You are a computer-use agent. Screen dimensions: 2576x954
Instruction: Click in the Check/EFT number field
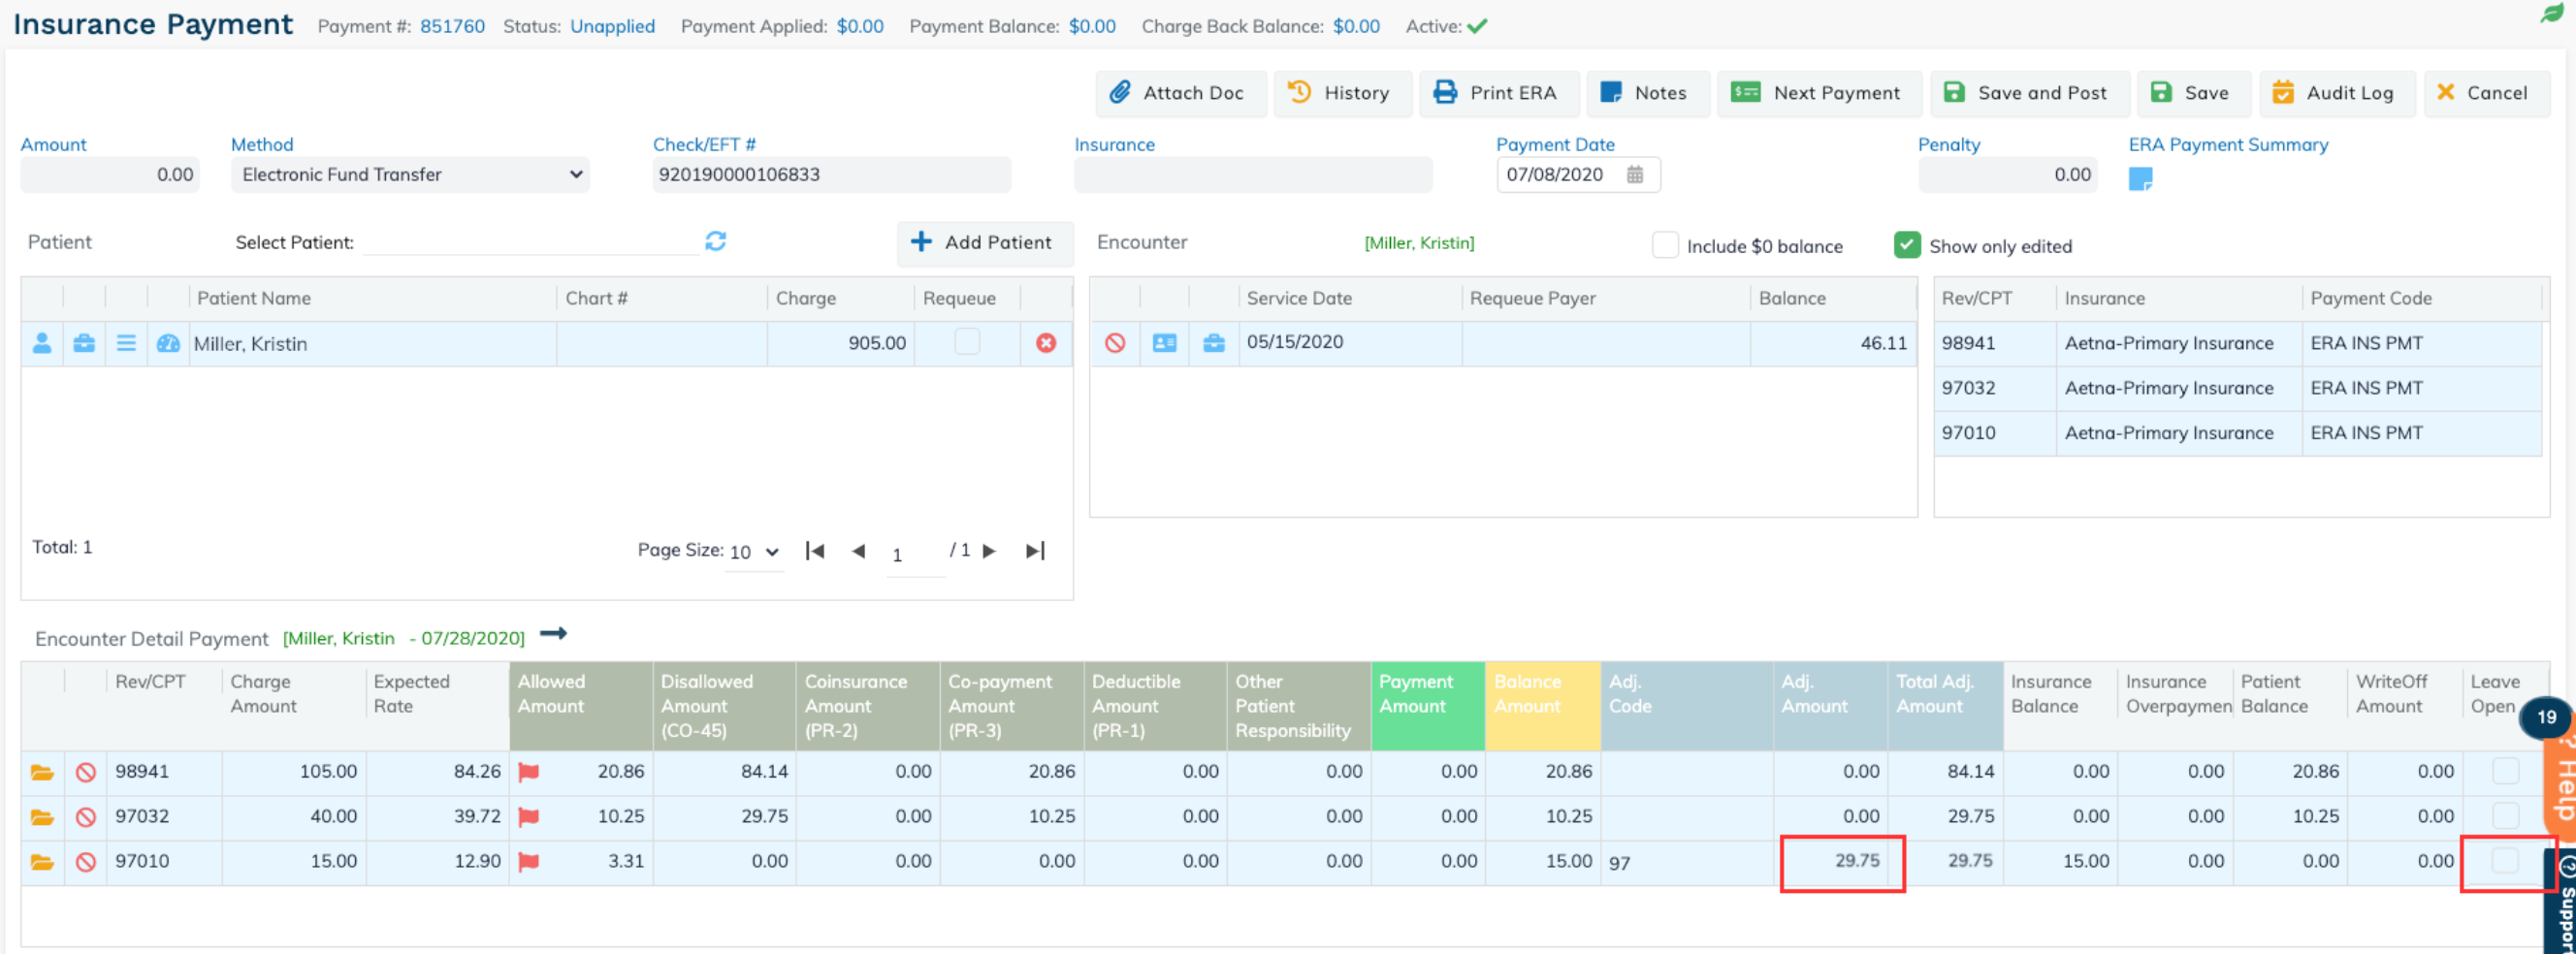pyautogui.click(x=831, y=174)
